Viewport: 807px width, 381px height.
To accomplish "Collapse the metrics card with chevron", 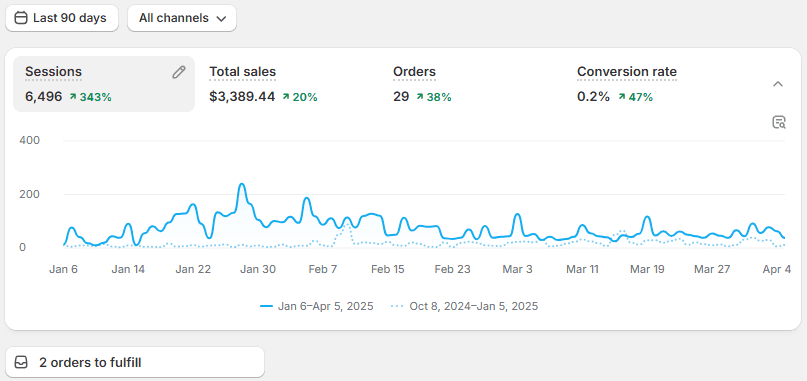I will click(x=778, y=84).
